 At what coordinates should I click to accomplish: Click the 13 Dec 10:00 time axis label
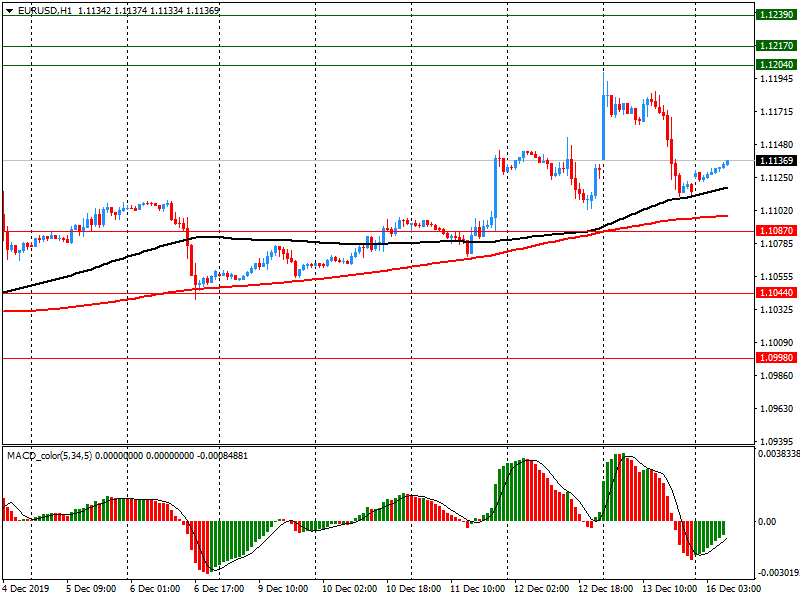coord(669,589)
